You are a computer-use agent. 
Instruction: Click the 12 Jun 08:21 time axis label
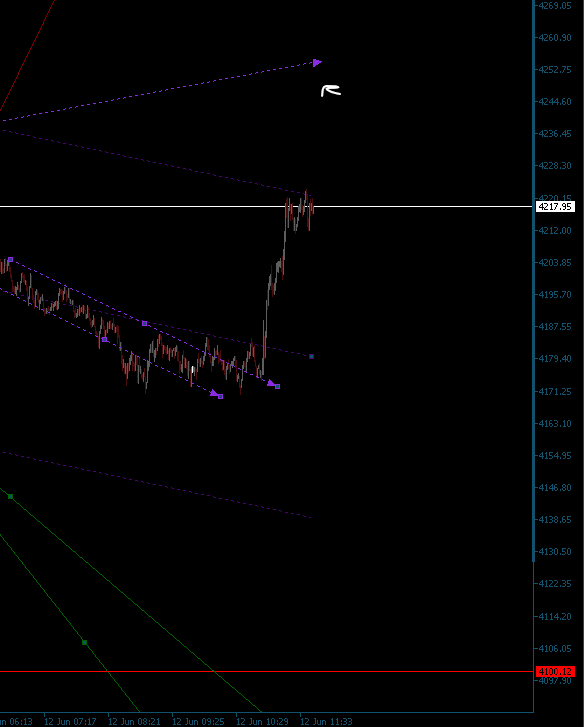134,722
